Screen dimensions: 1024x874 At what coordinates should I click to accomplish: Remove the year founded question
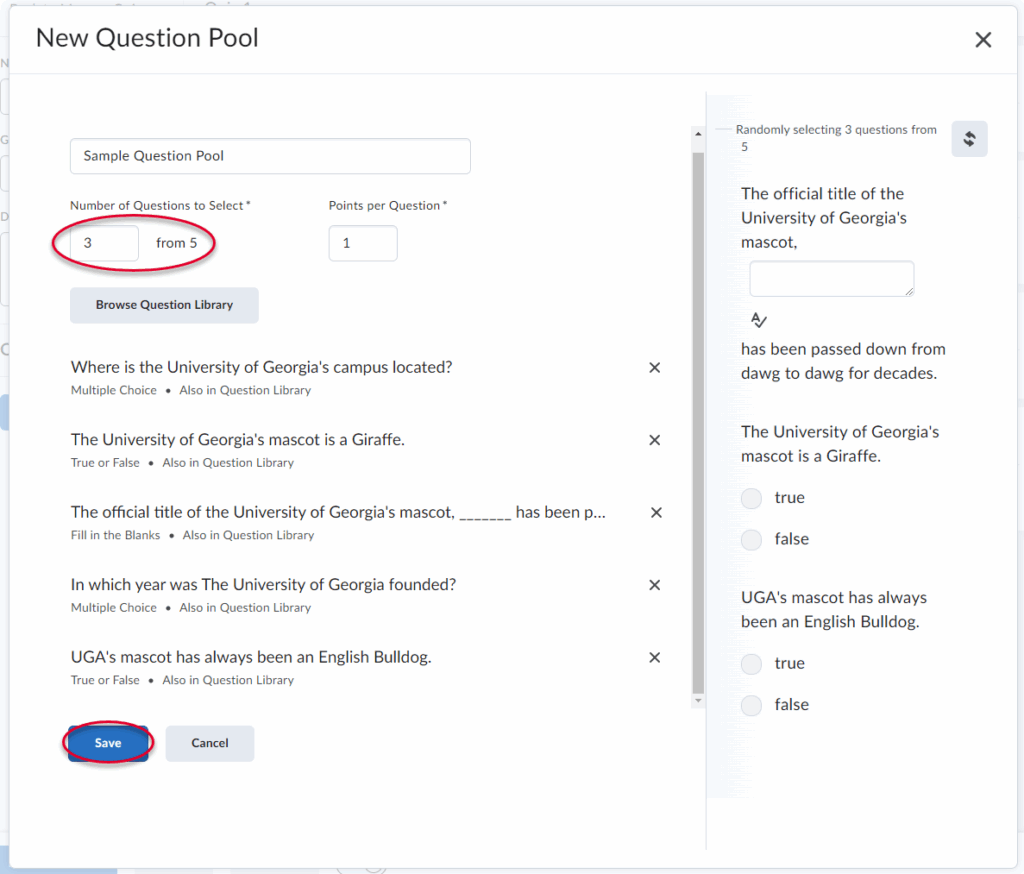(655, 585)
